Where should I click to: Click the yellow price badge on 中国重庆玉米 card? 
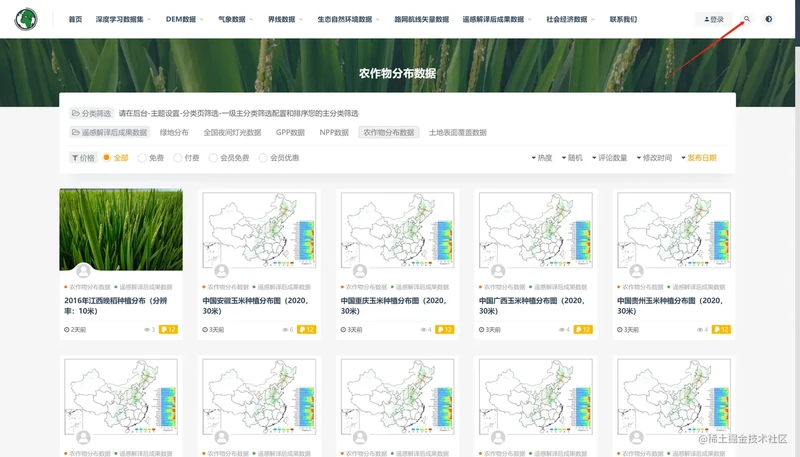click(x=445, y=329)
